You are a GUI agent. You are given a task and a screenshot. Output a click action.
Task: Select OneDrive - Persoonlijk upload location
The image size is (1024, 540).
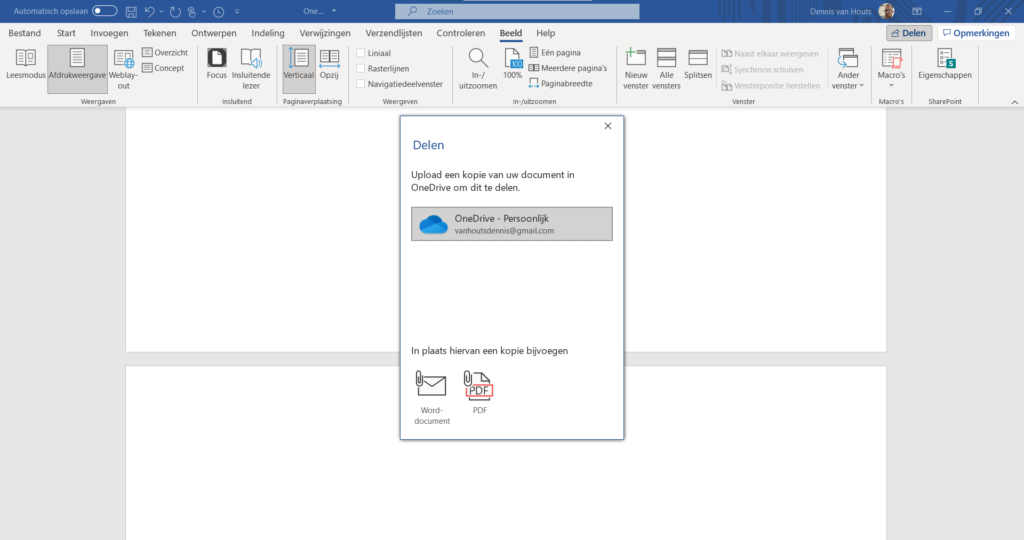[x=512, y=224]
